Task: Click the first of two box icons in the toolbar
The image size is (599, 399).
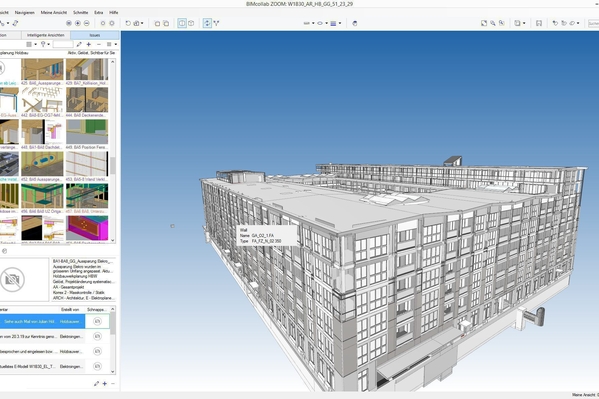Action: pyautogui.click(x=157, y=23)
